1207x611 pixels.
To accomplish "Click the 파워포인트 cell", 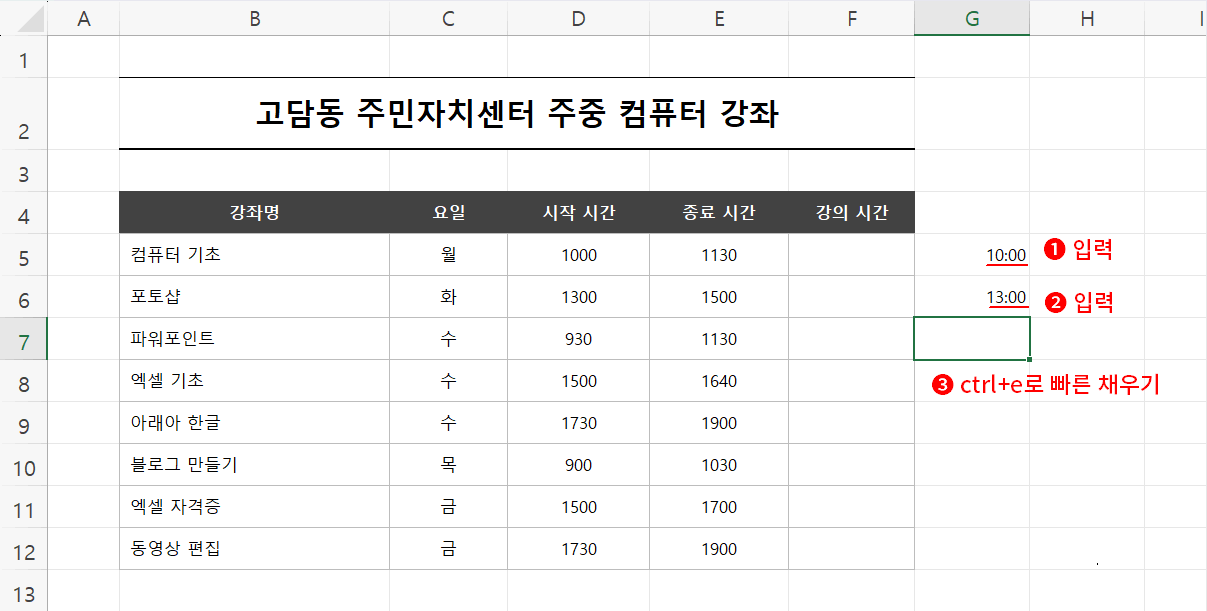I will pyautogui.click(x=254, y=339).
